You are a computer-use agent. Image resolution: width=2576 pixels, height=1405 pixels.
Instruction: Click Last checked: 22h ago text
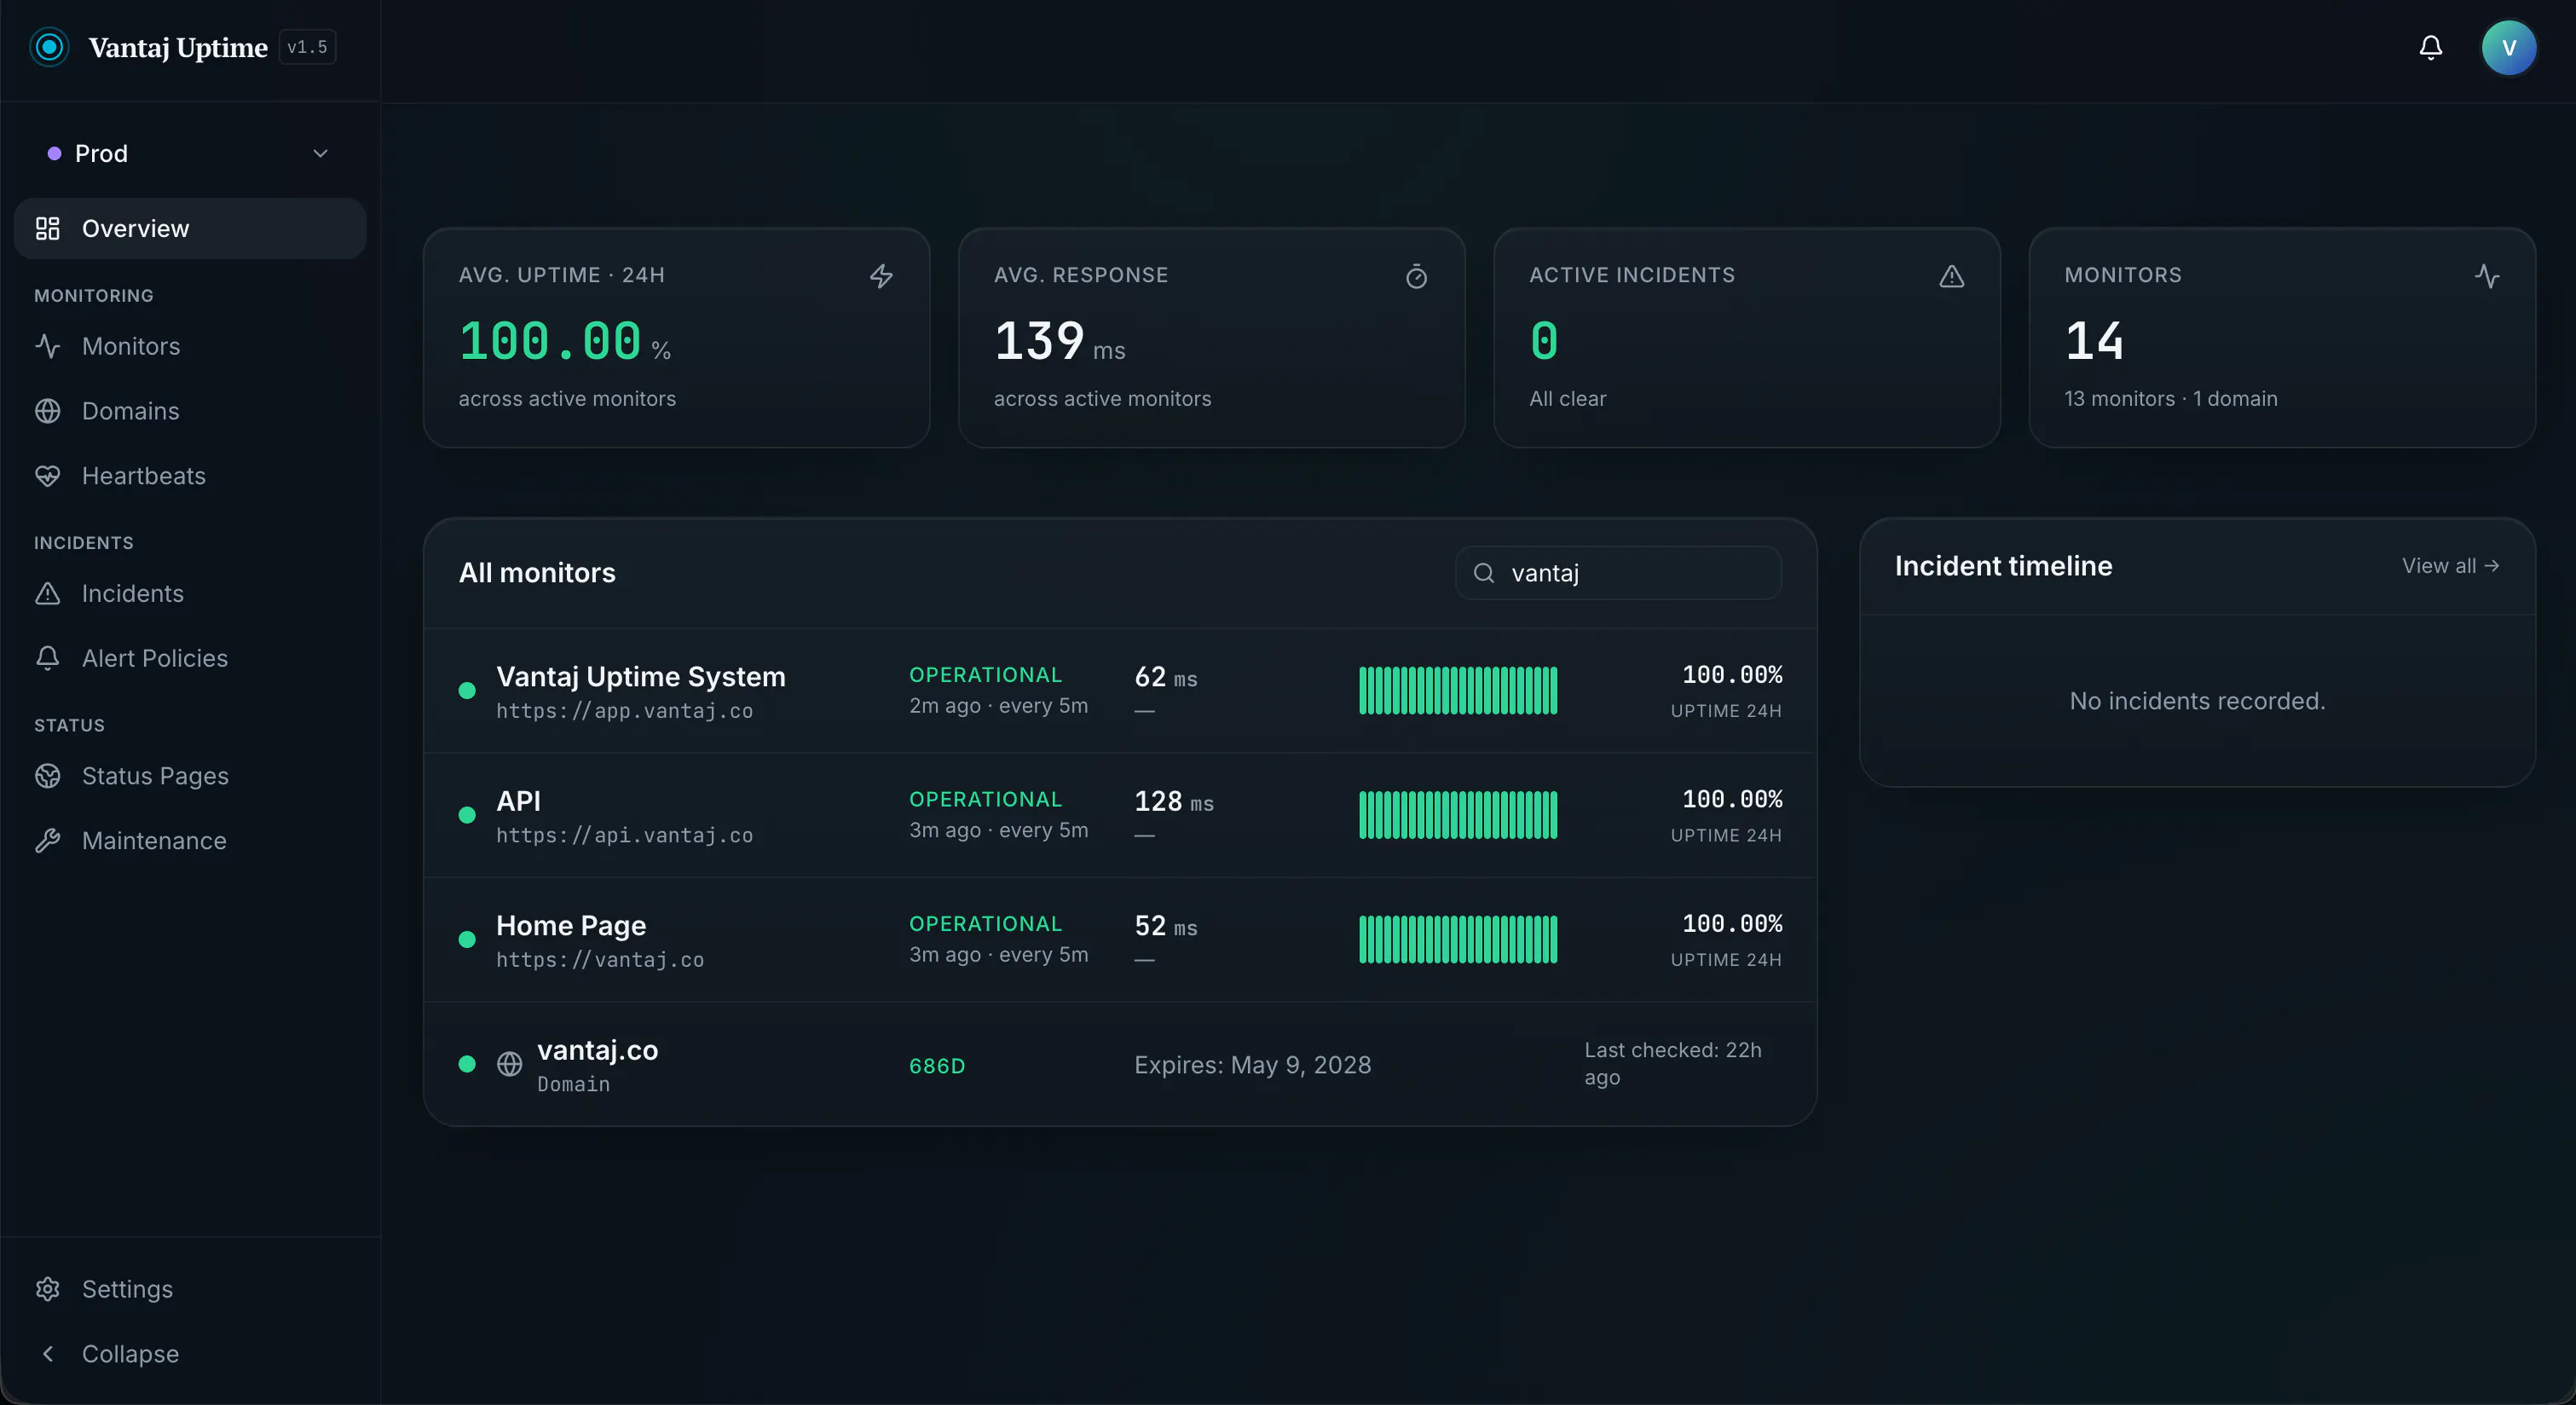click(x=1673, y=1064)
